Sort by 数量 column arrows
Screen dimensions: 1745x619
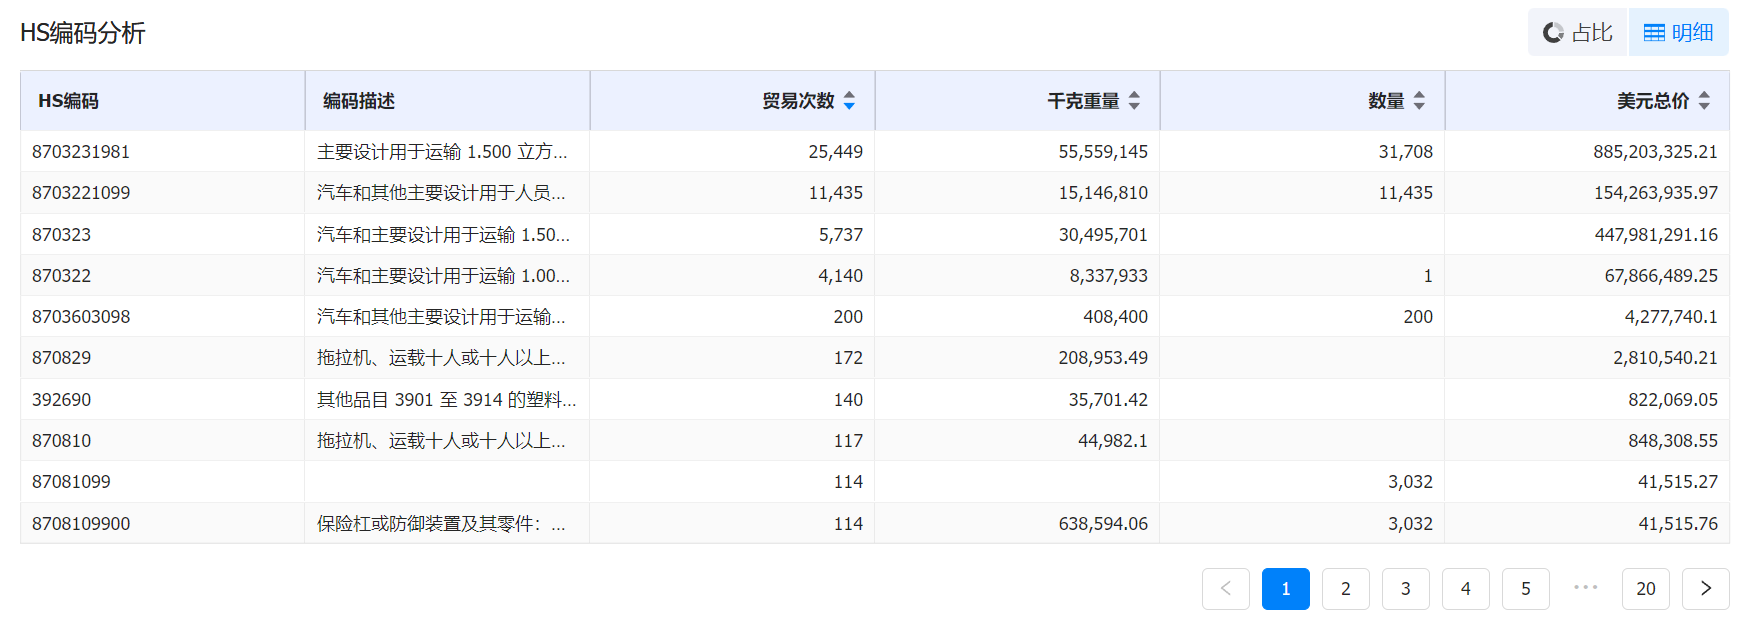pos(1419,101)
